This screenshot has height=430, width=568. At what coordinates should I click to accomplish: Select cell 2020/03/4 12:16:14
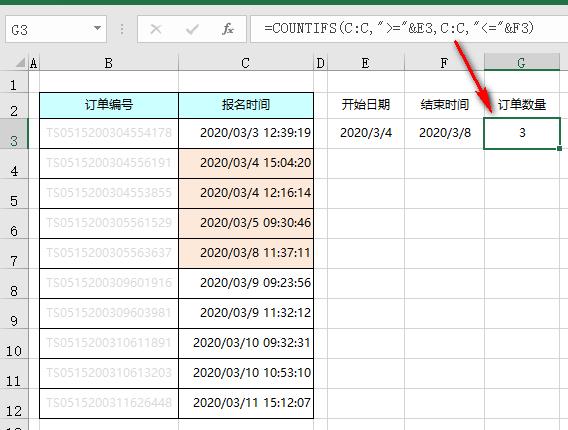pos(246,193)
